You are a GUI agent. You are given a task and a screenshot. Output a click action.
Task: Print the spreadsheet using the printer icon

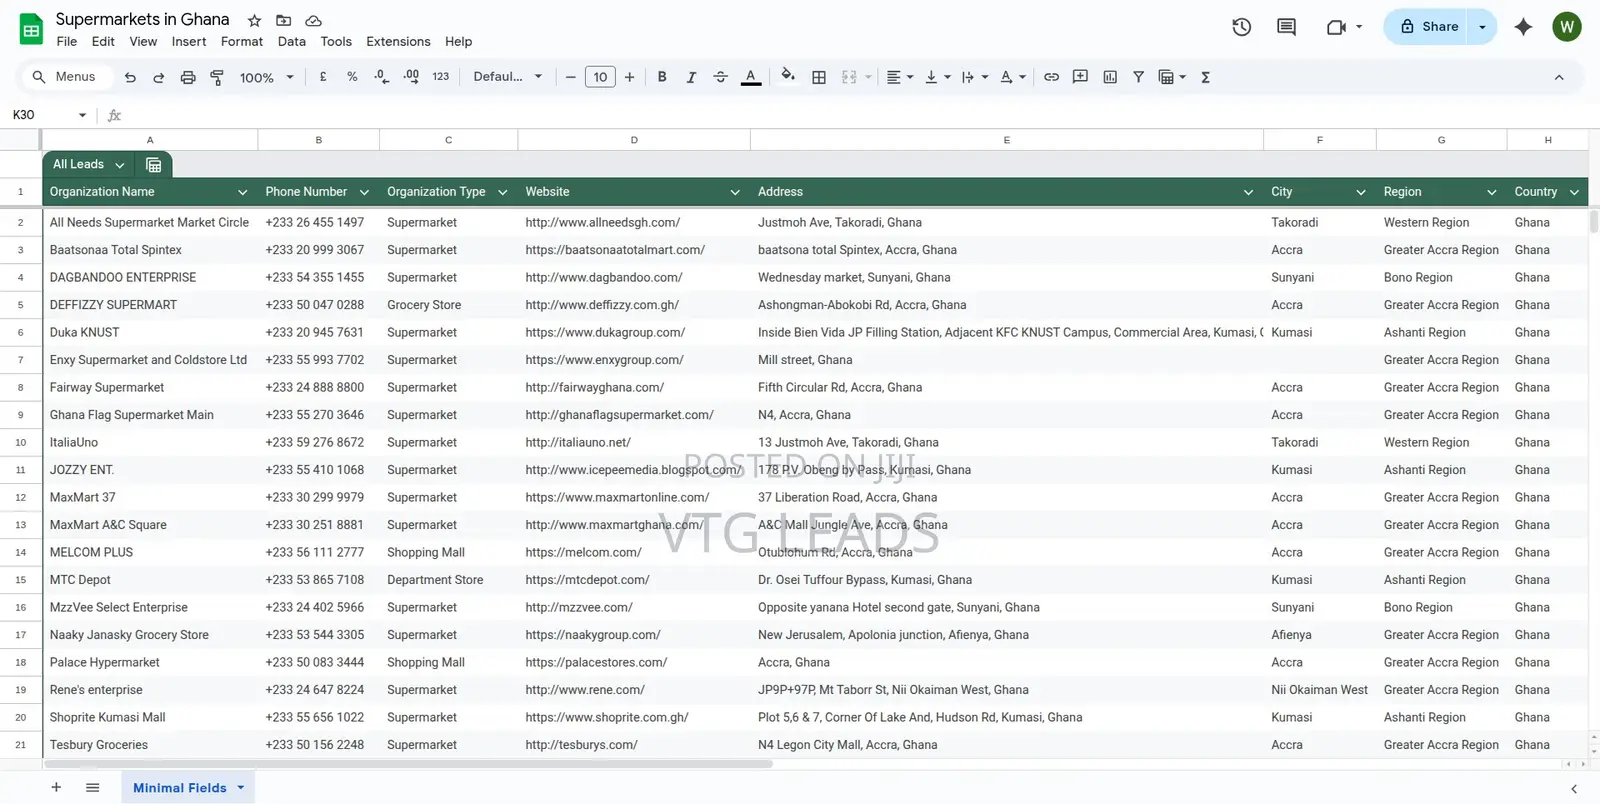187,77
